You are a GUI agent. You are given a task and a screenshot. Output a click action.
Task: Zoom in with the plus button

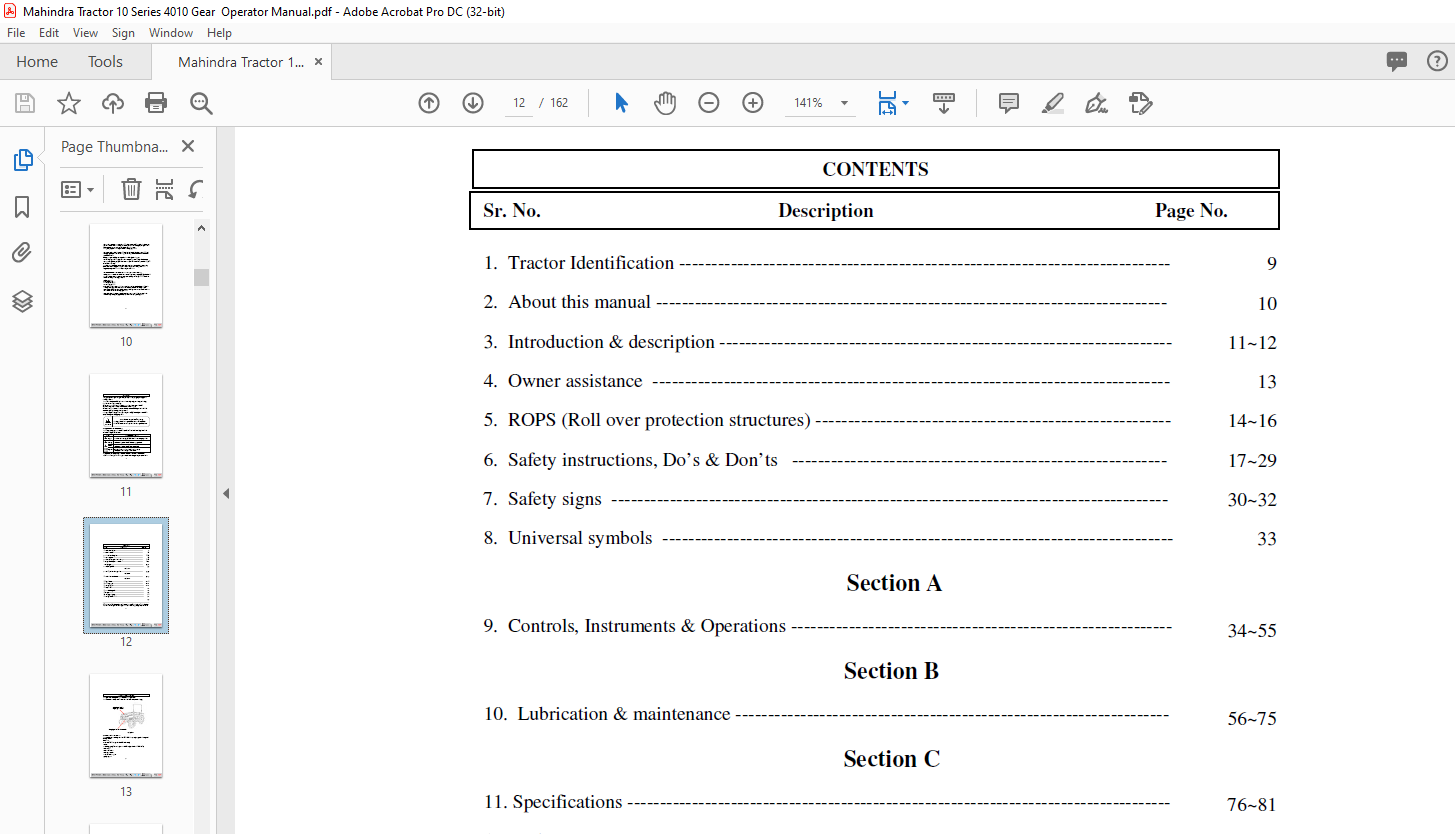coord(753,103)
